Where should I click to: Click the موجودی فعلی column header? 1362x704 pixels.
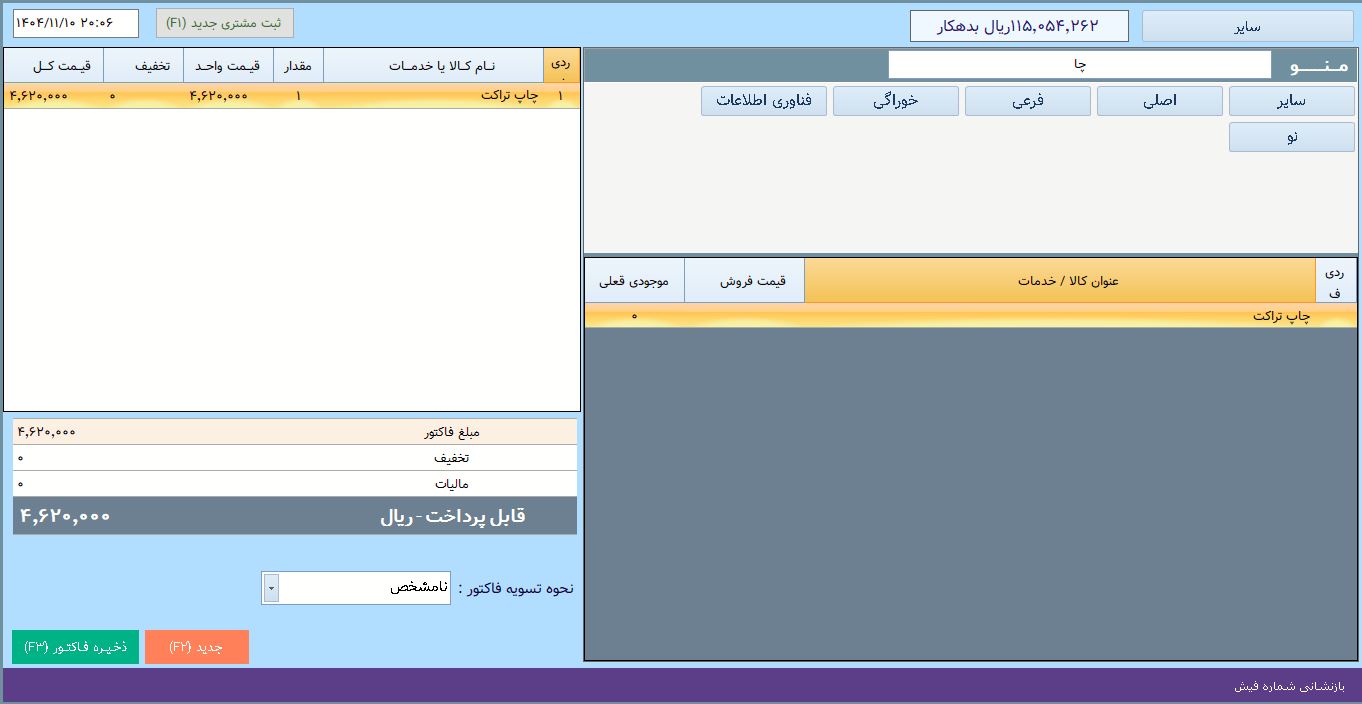634,281
